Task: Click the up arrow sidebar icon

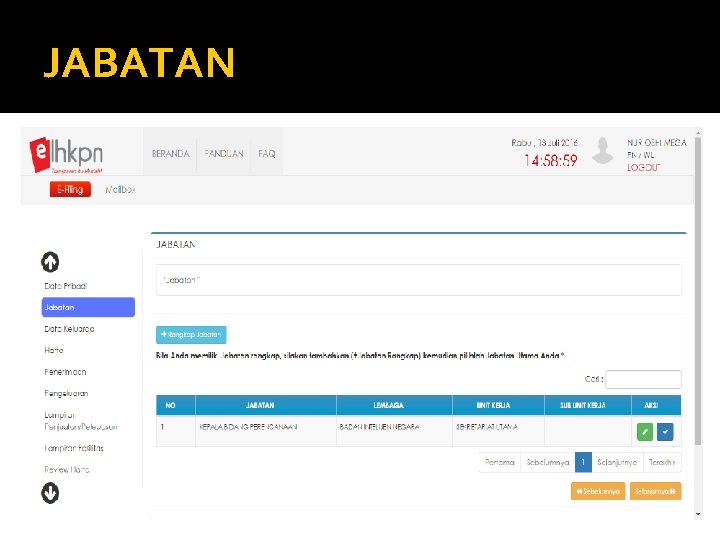Action: coord(50,262)
